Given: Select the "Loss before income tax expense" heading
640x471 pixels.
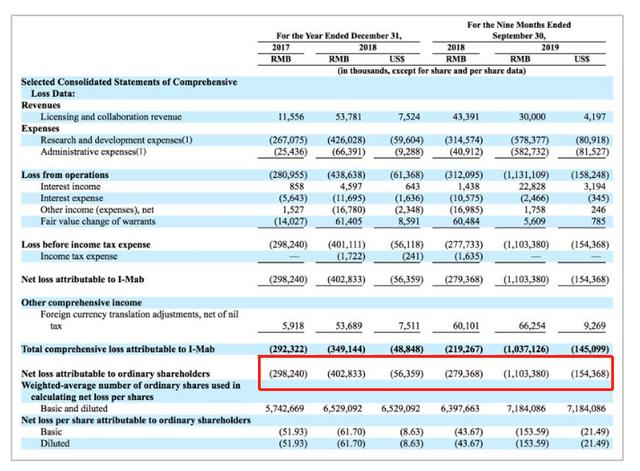Looking at the screenshot, I should (87, 244).
